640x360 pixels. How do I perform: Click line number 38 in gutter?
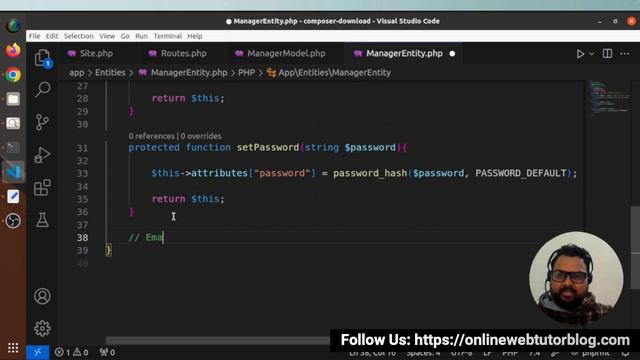[x=82, y=238]
